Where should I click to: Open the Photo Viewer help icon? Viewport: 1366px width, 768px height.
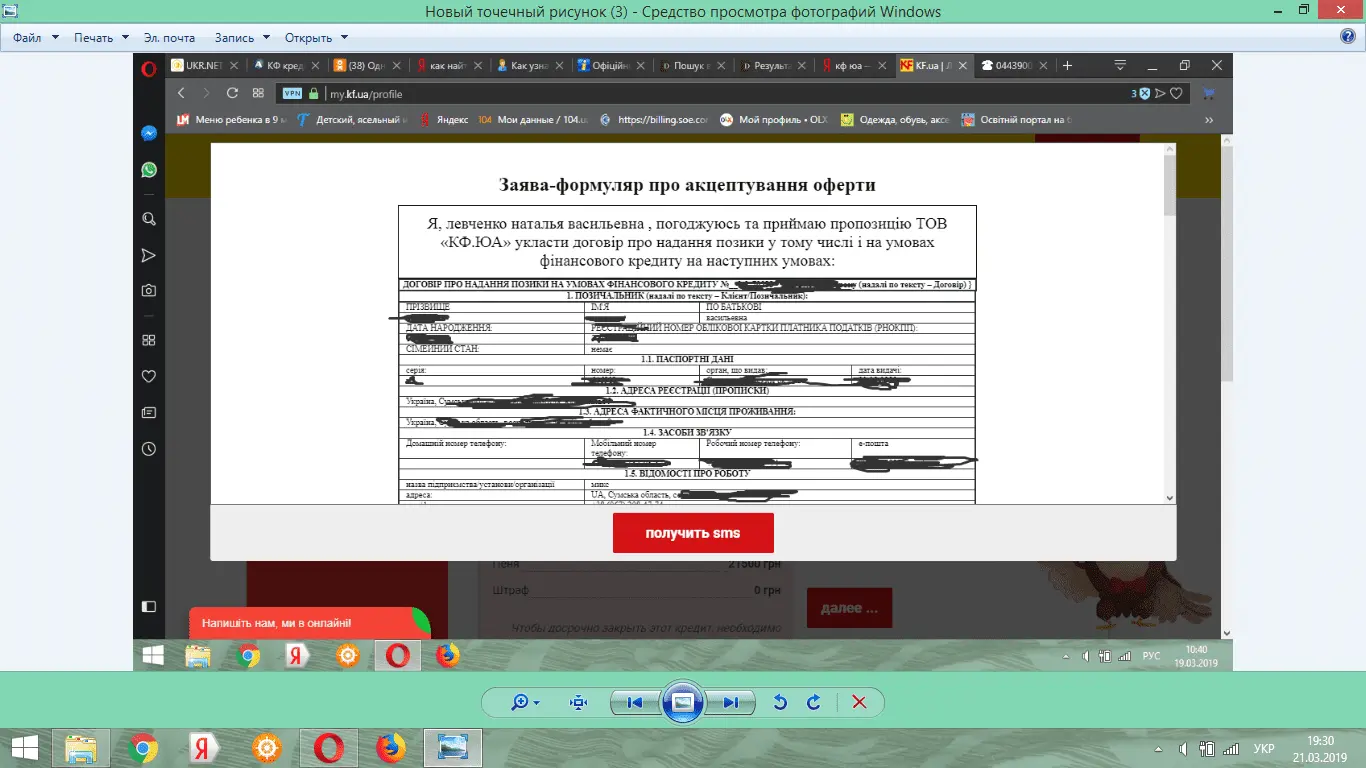click(x=1347, y=37)
